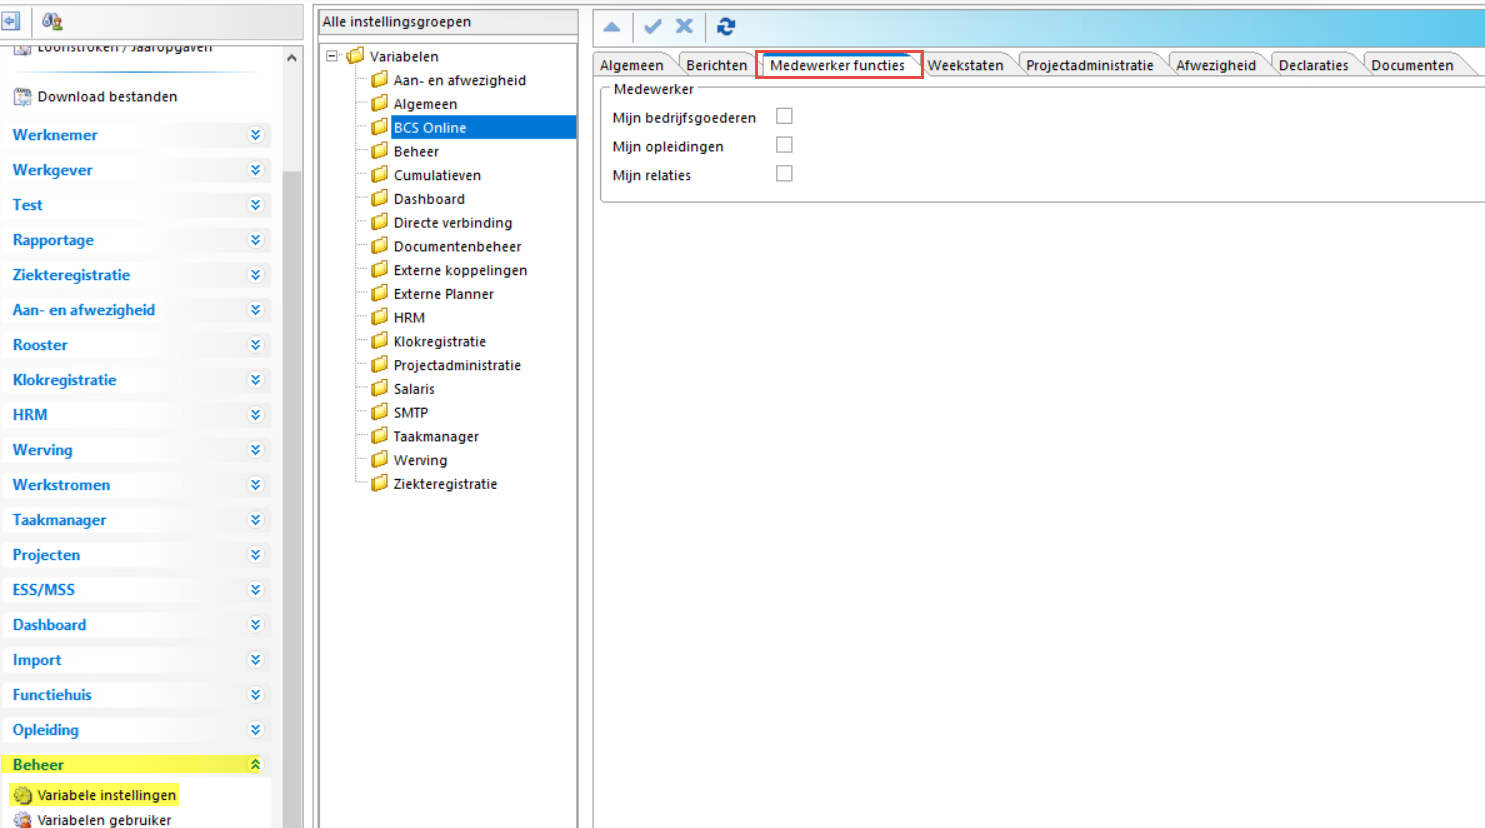Select Taakmanager in settings tree

[x=436, y=436]
